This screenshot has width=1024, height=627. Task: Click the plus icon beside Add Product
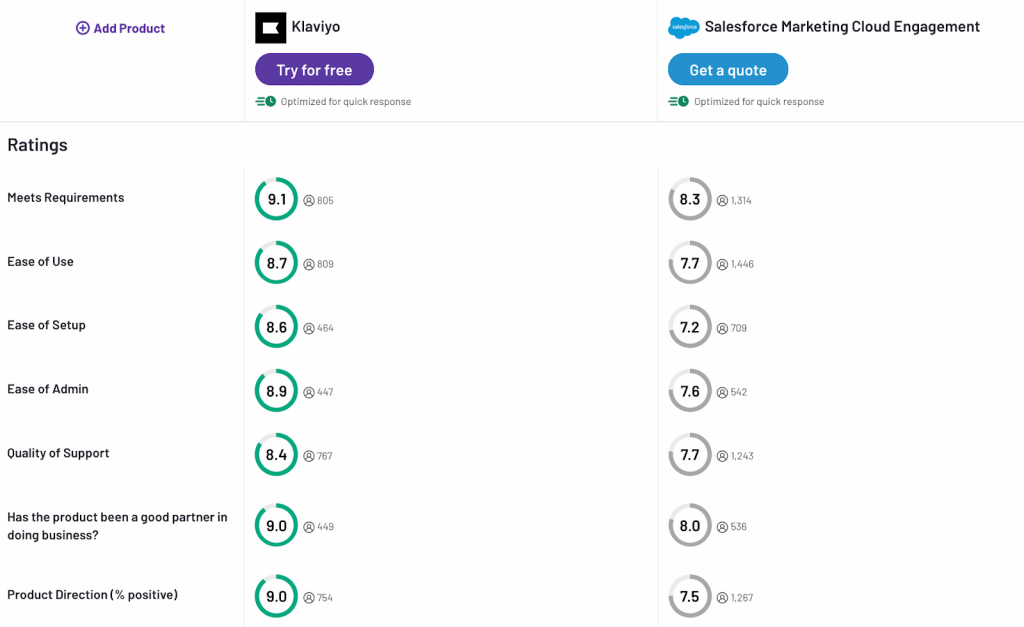click(x=83, y=28)
